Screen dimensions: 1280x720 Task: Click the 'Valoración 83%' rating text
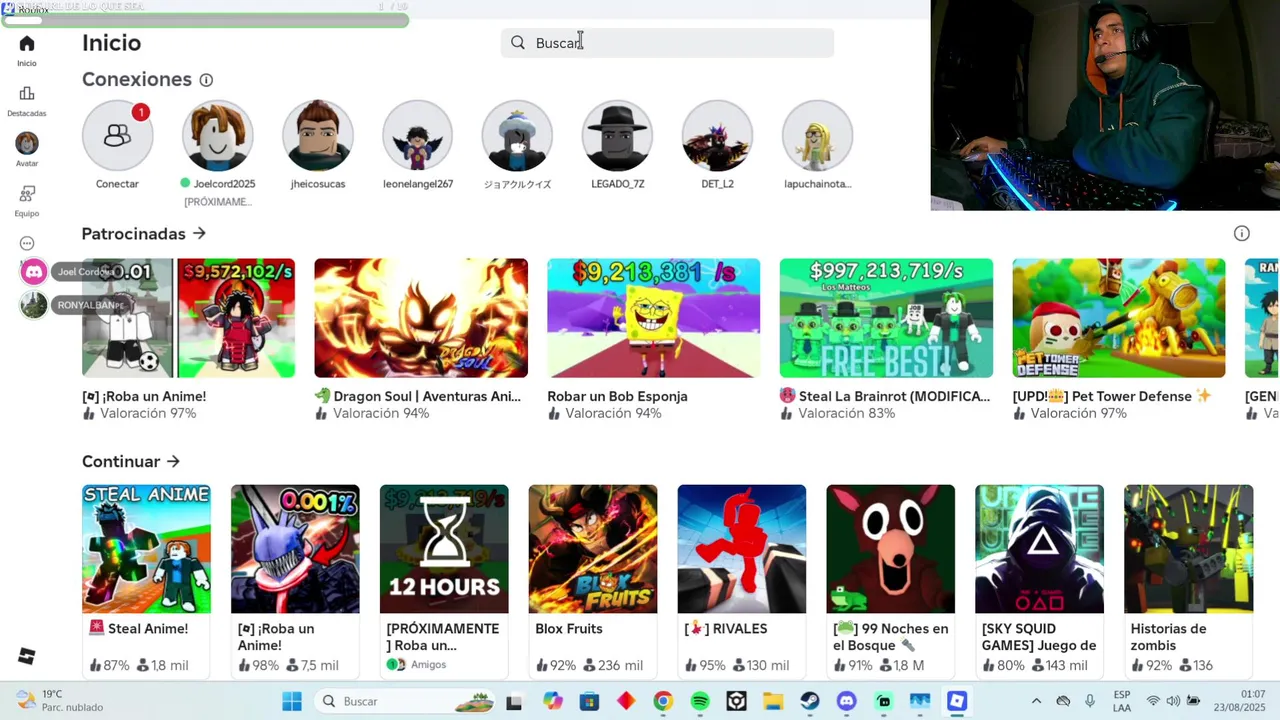(x=846, y=413)
